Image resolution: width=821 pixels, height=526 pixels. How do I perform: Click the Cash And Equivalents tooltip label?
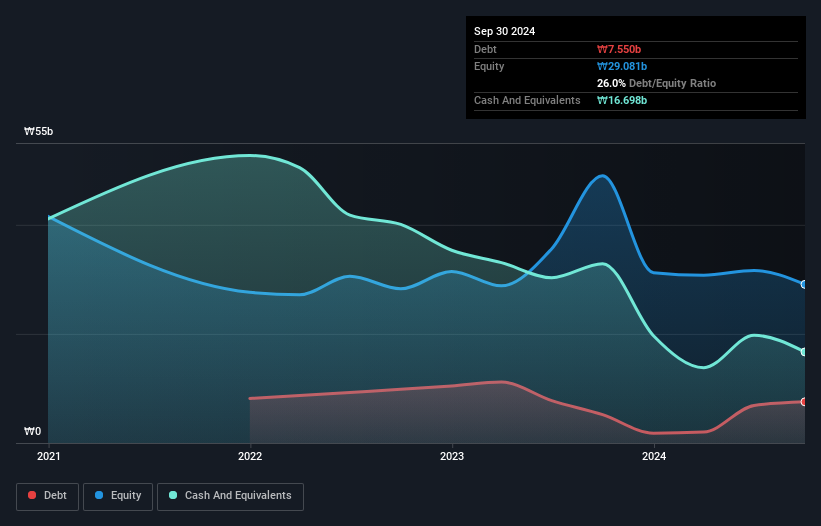pyautogui.click(x=527, y=100)
